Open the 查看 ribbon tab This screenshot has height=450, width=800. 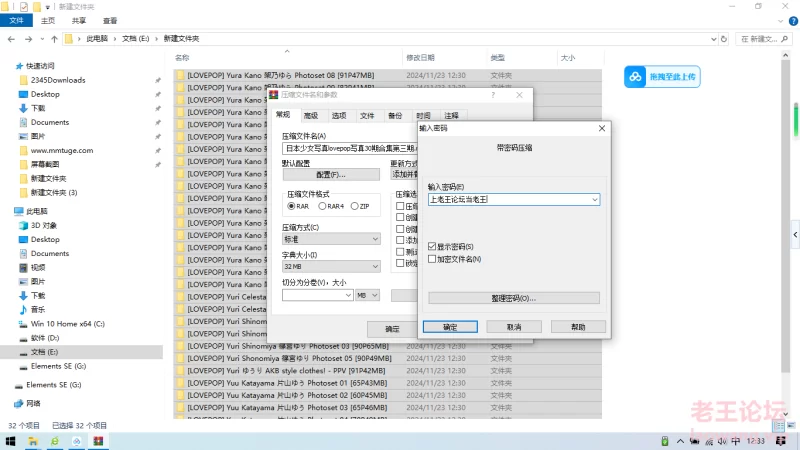110,20
